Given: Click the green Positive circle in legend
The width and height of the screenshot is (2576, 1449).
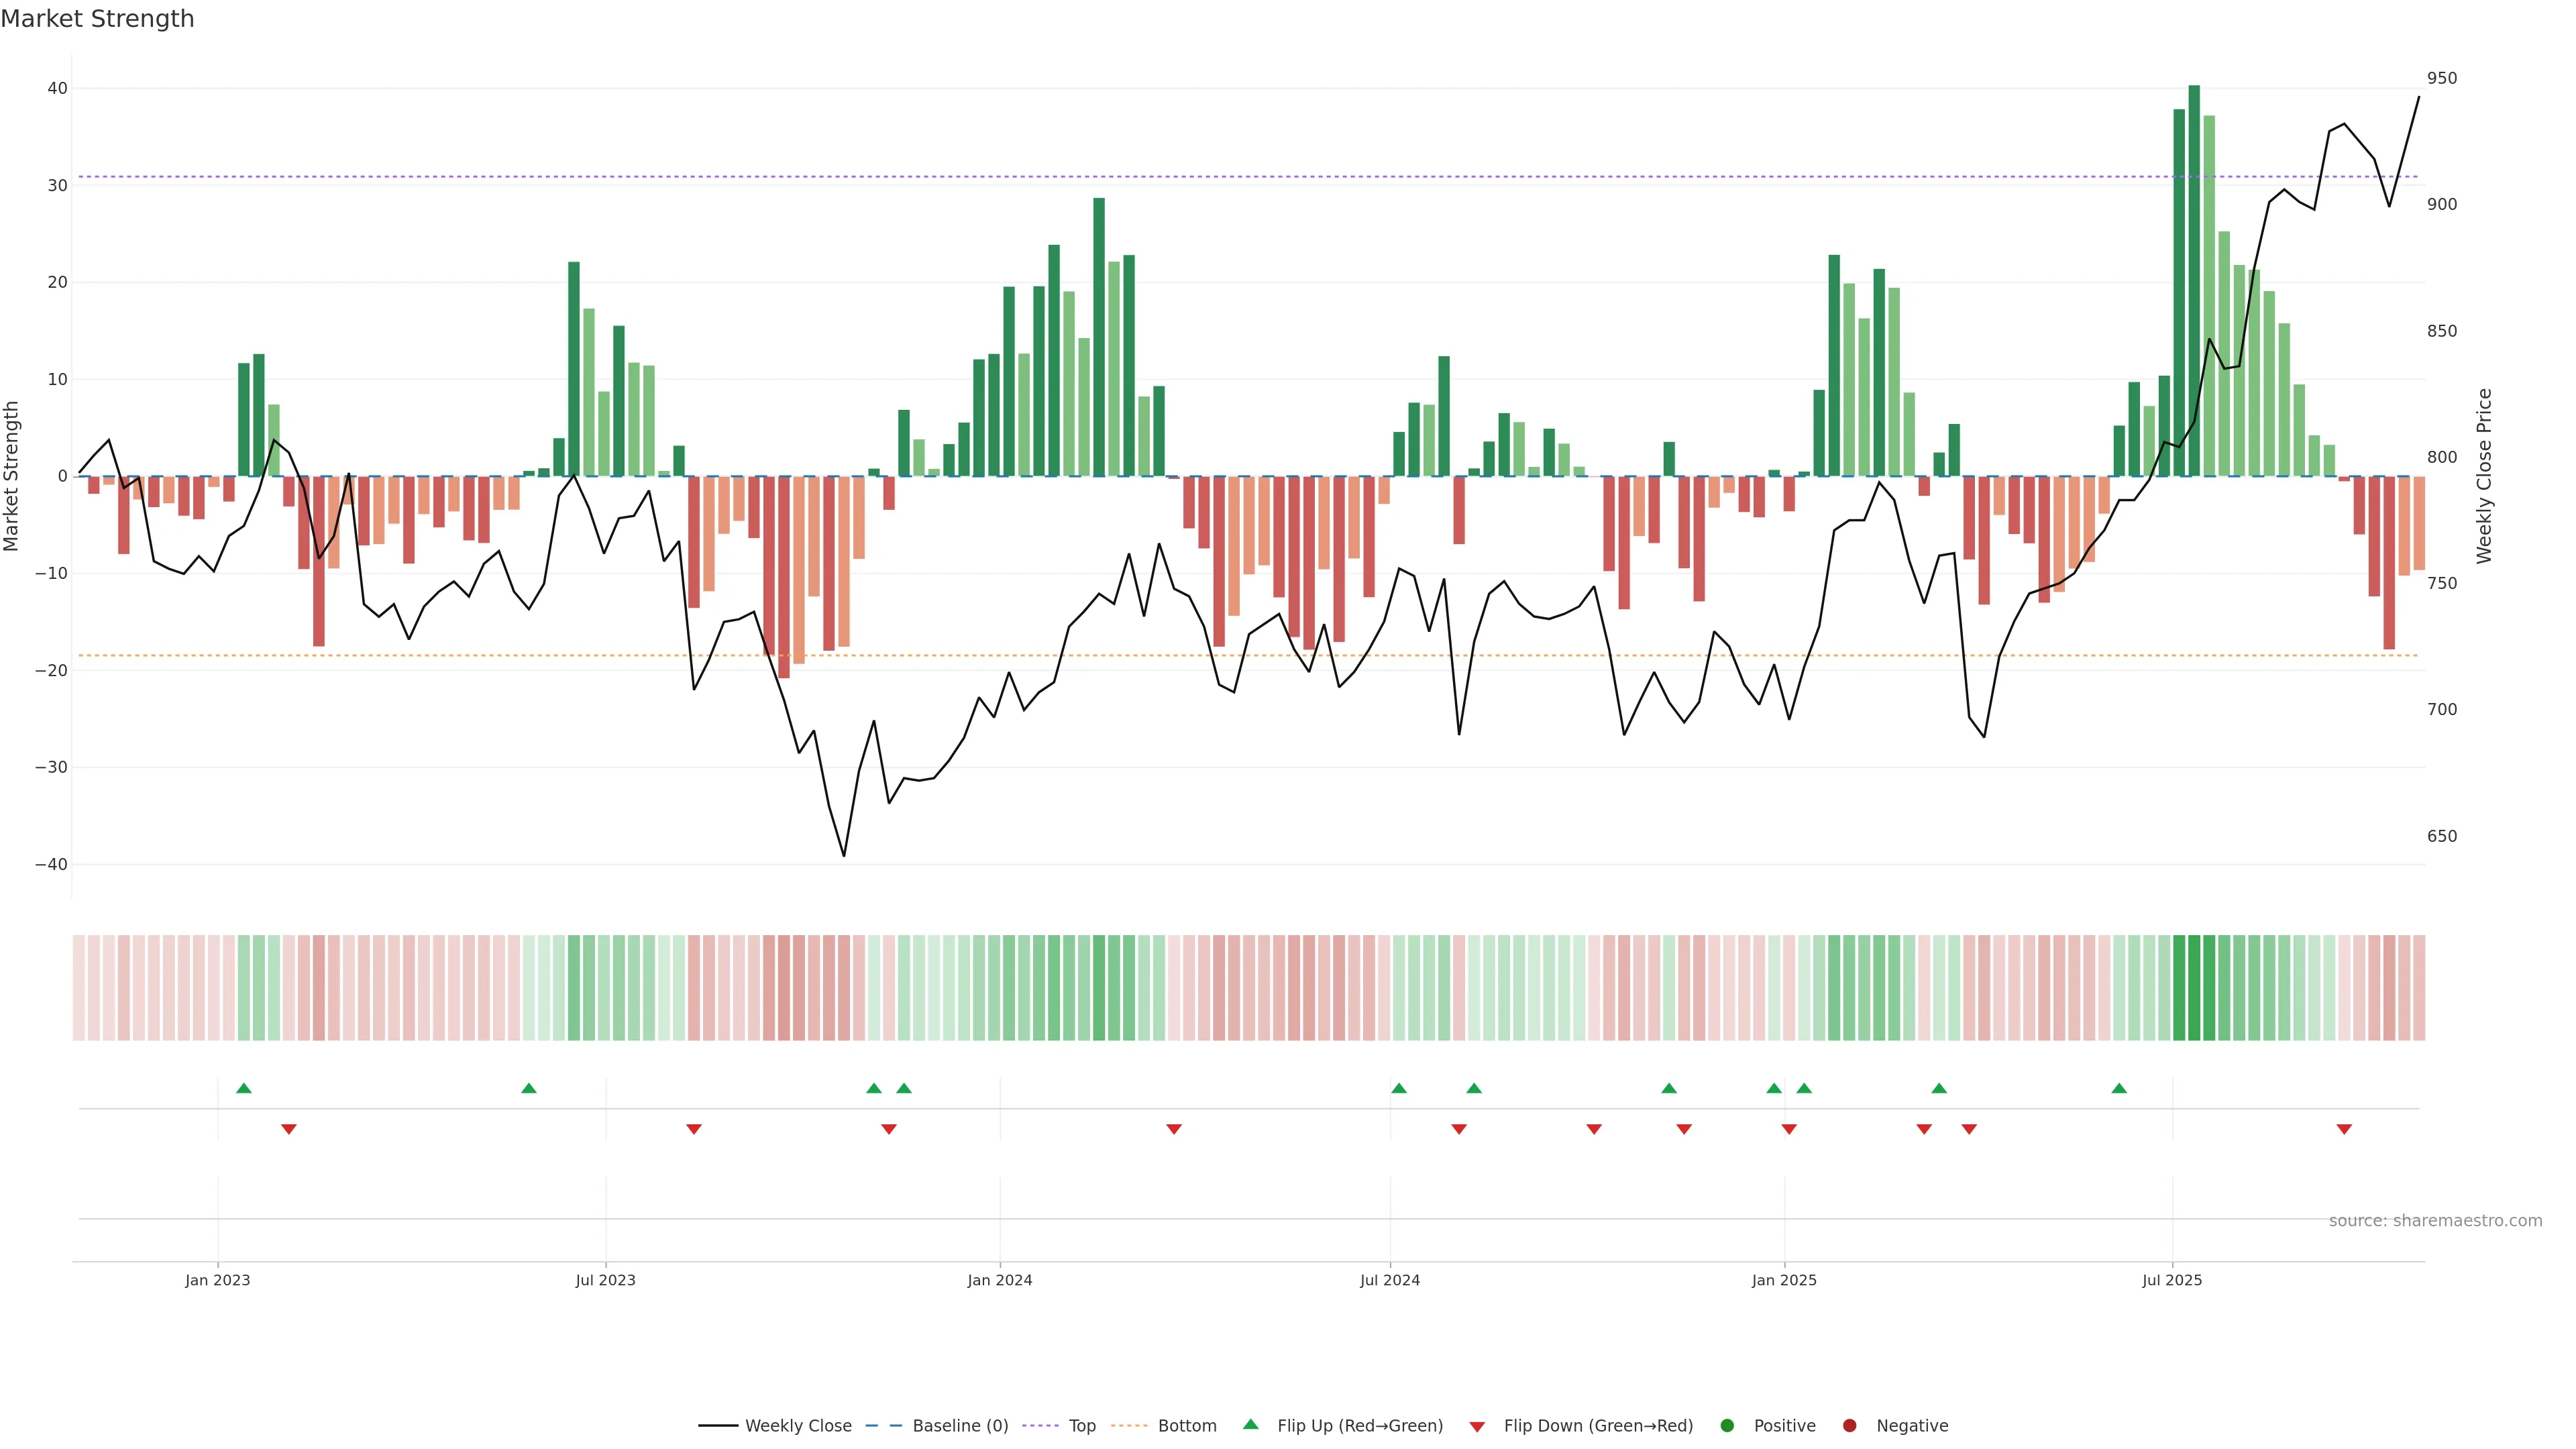Looking at the screenshot, I should (x=1727, y=1426).
